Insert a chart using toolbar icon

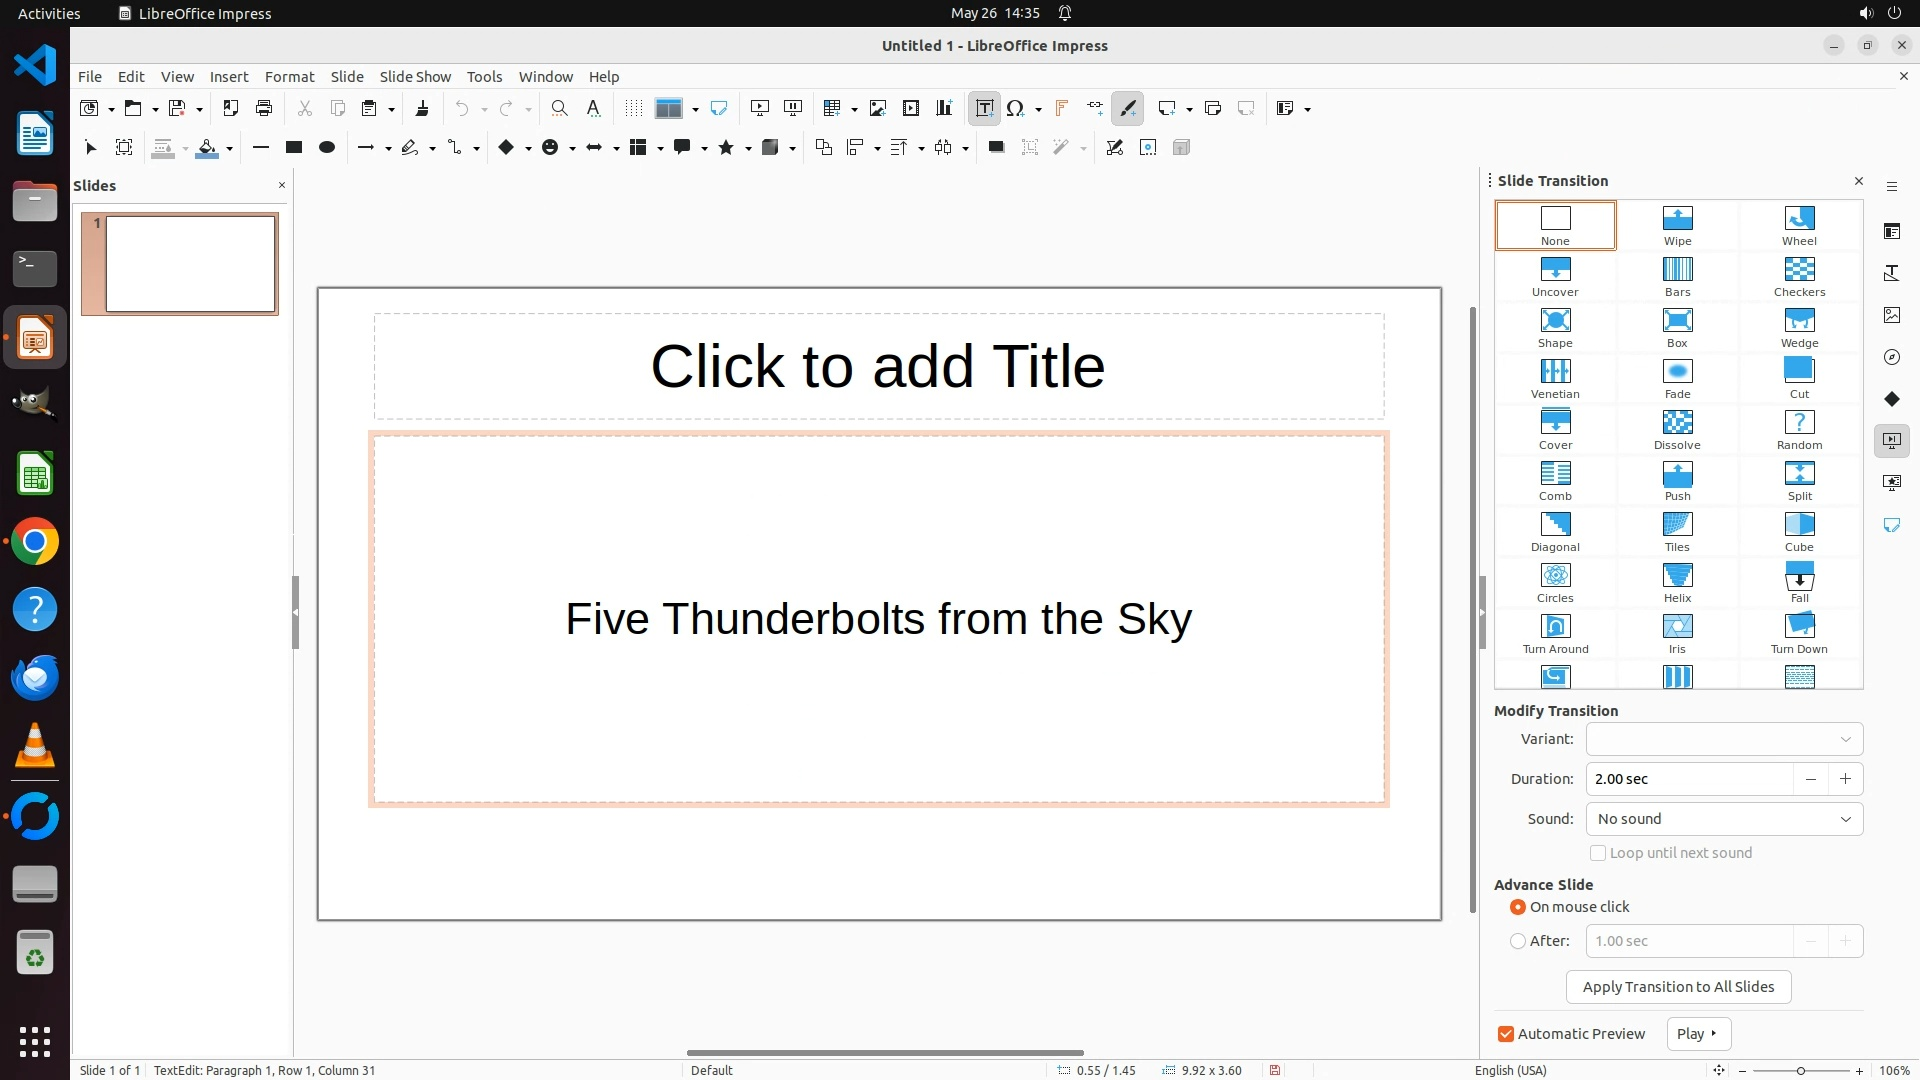944,108
